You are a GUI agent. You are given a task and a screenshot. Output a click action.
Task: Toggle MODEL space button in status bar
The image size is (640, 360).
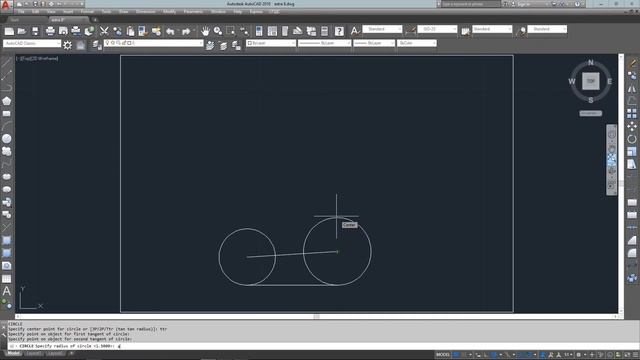pos(443,355)
